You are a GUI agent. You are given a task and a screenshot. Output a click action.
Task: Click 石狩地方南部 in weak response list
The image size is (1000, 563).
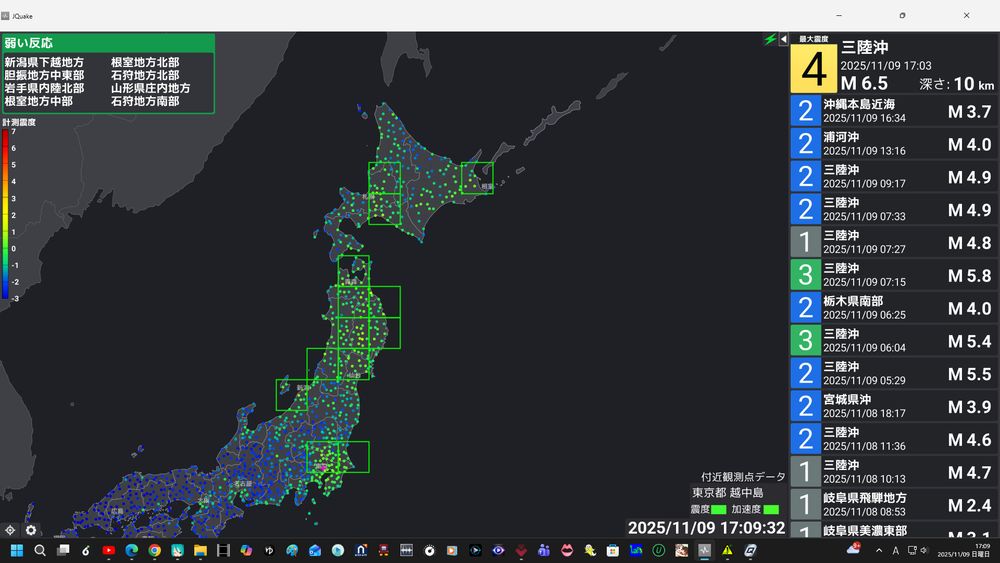[x=145, y=101]
